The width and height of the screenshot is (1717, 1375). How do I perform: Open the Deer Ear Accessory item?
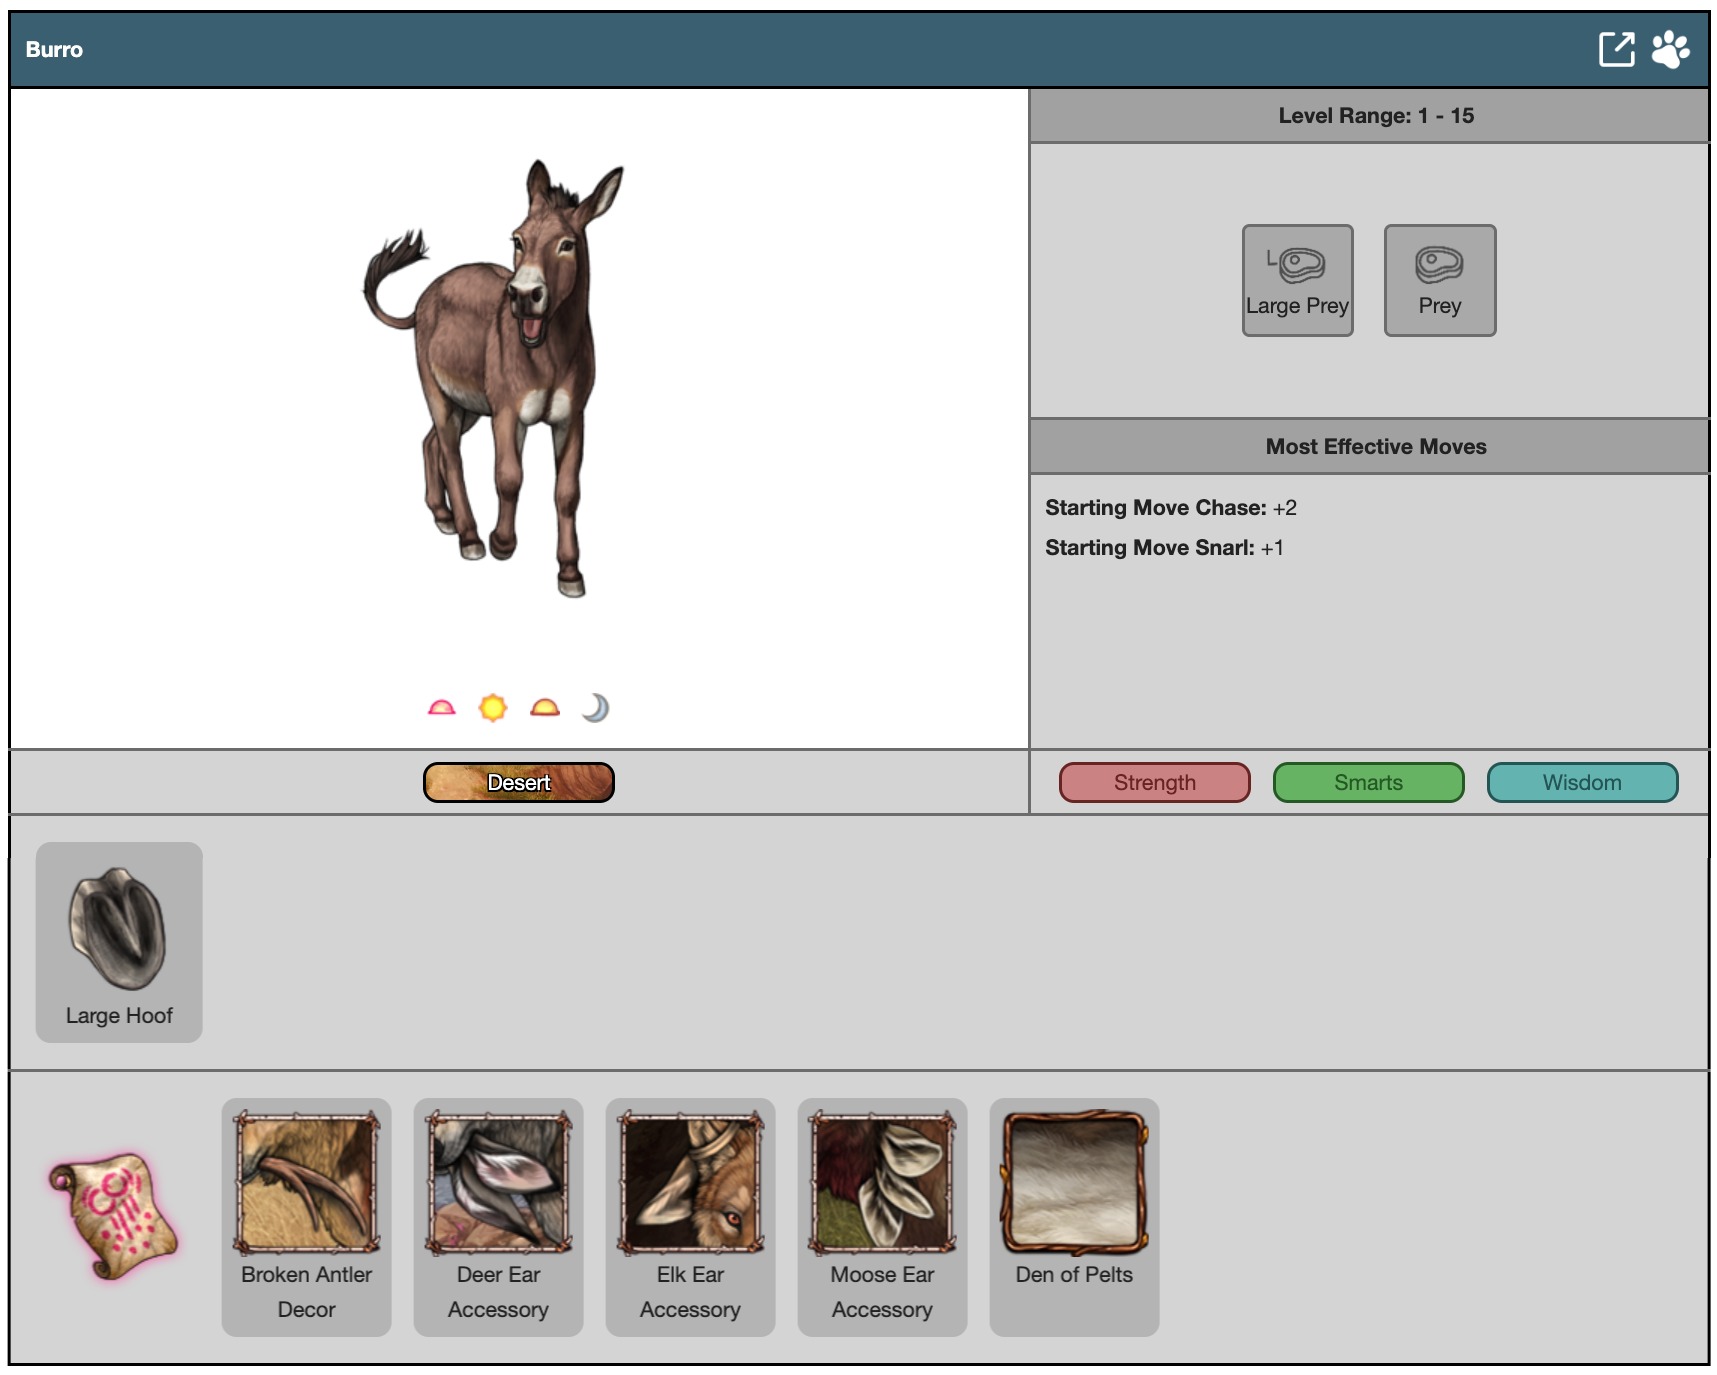click(498, 1216)
